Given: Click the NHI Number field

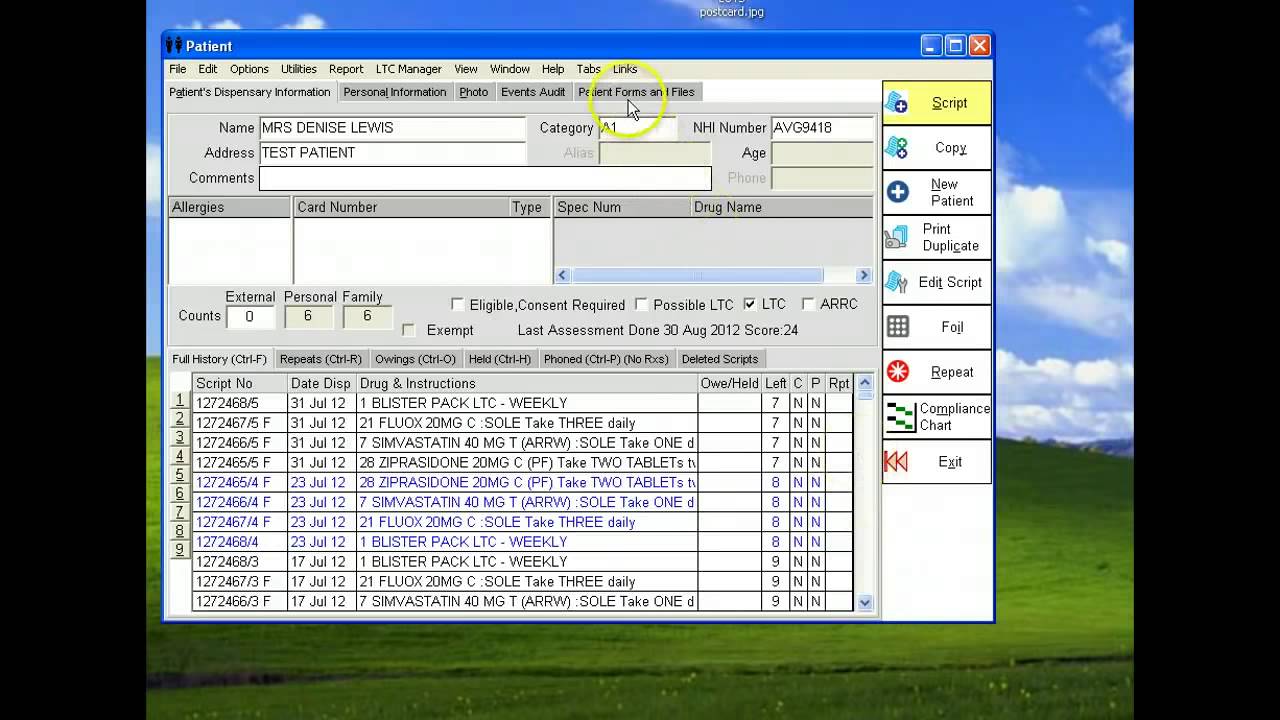Looking at the screenshot, I should (821, 128).
